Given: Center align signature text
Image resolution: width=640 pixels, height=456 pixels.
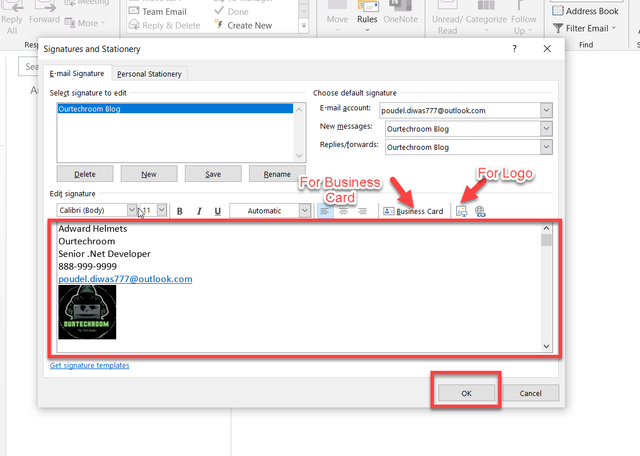Looking at the screenshot, I should pyautogui.click(x=344, y=211).
